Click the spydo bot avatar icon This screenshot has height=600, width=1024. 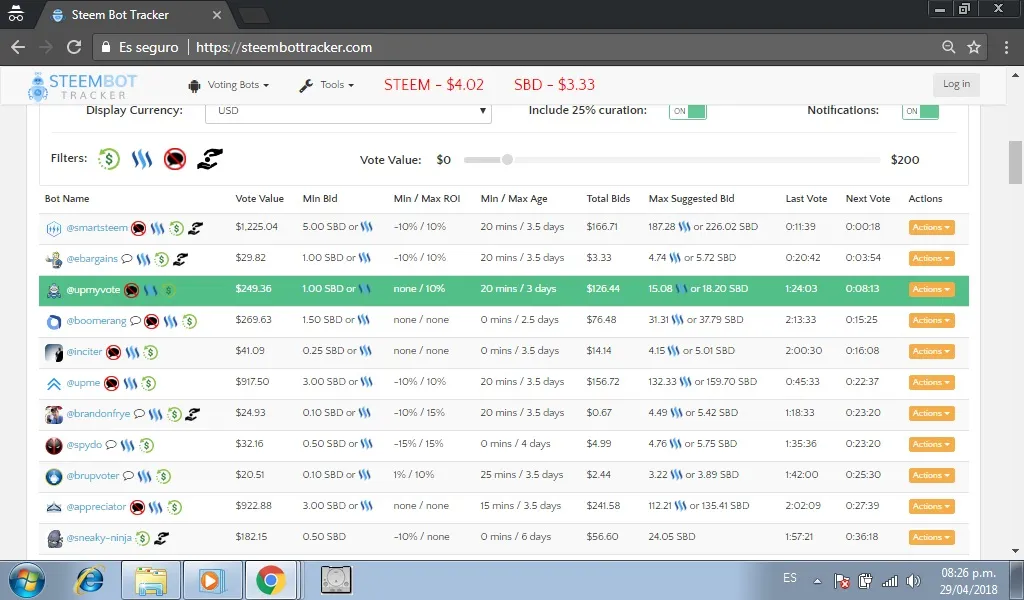coord(54,445)
